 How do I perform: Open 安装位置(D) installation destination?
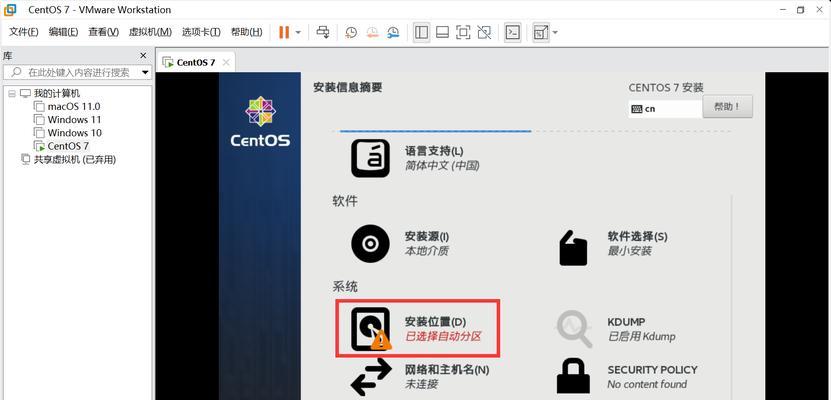click(x=418, y=328)
